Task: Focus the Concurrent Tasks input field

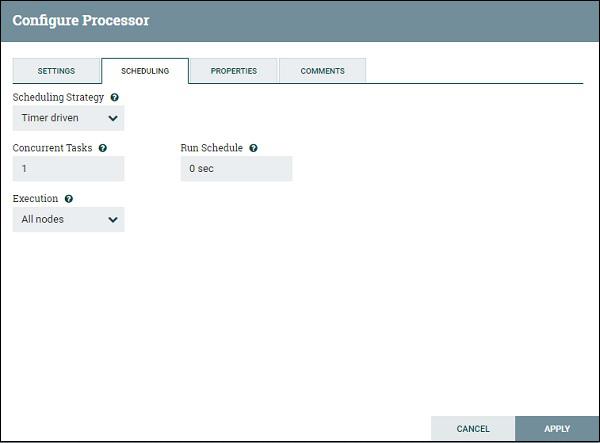Action: pyautogui.click(x=68, y=169)
